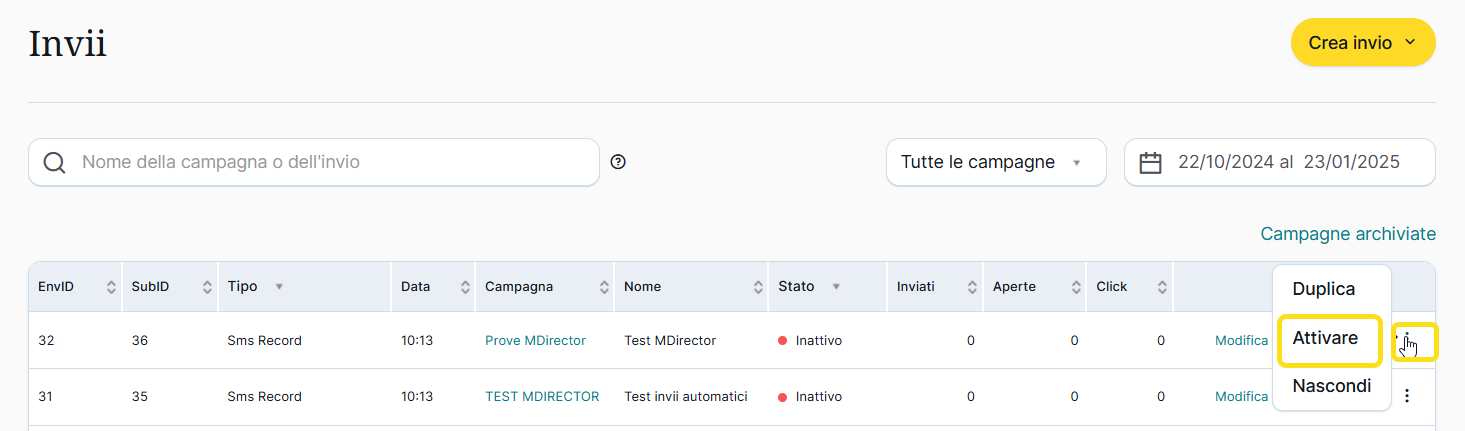The height and width of the screenshot is (431, 1465).
Task: Select Duplica from the context menu
Action: coord(1323,289)
